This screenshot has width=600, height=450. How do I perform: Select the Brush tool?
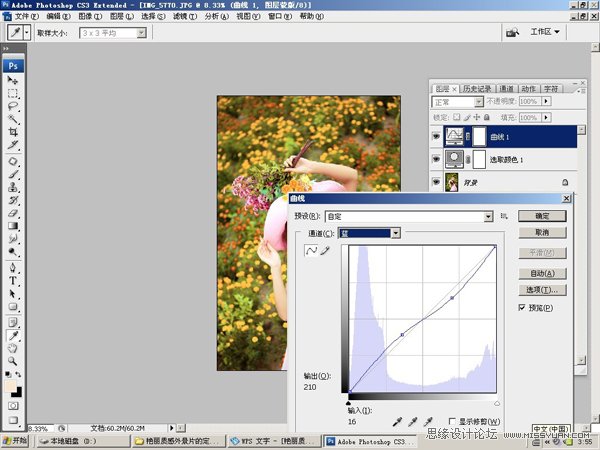[13, 174]
